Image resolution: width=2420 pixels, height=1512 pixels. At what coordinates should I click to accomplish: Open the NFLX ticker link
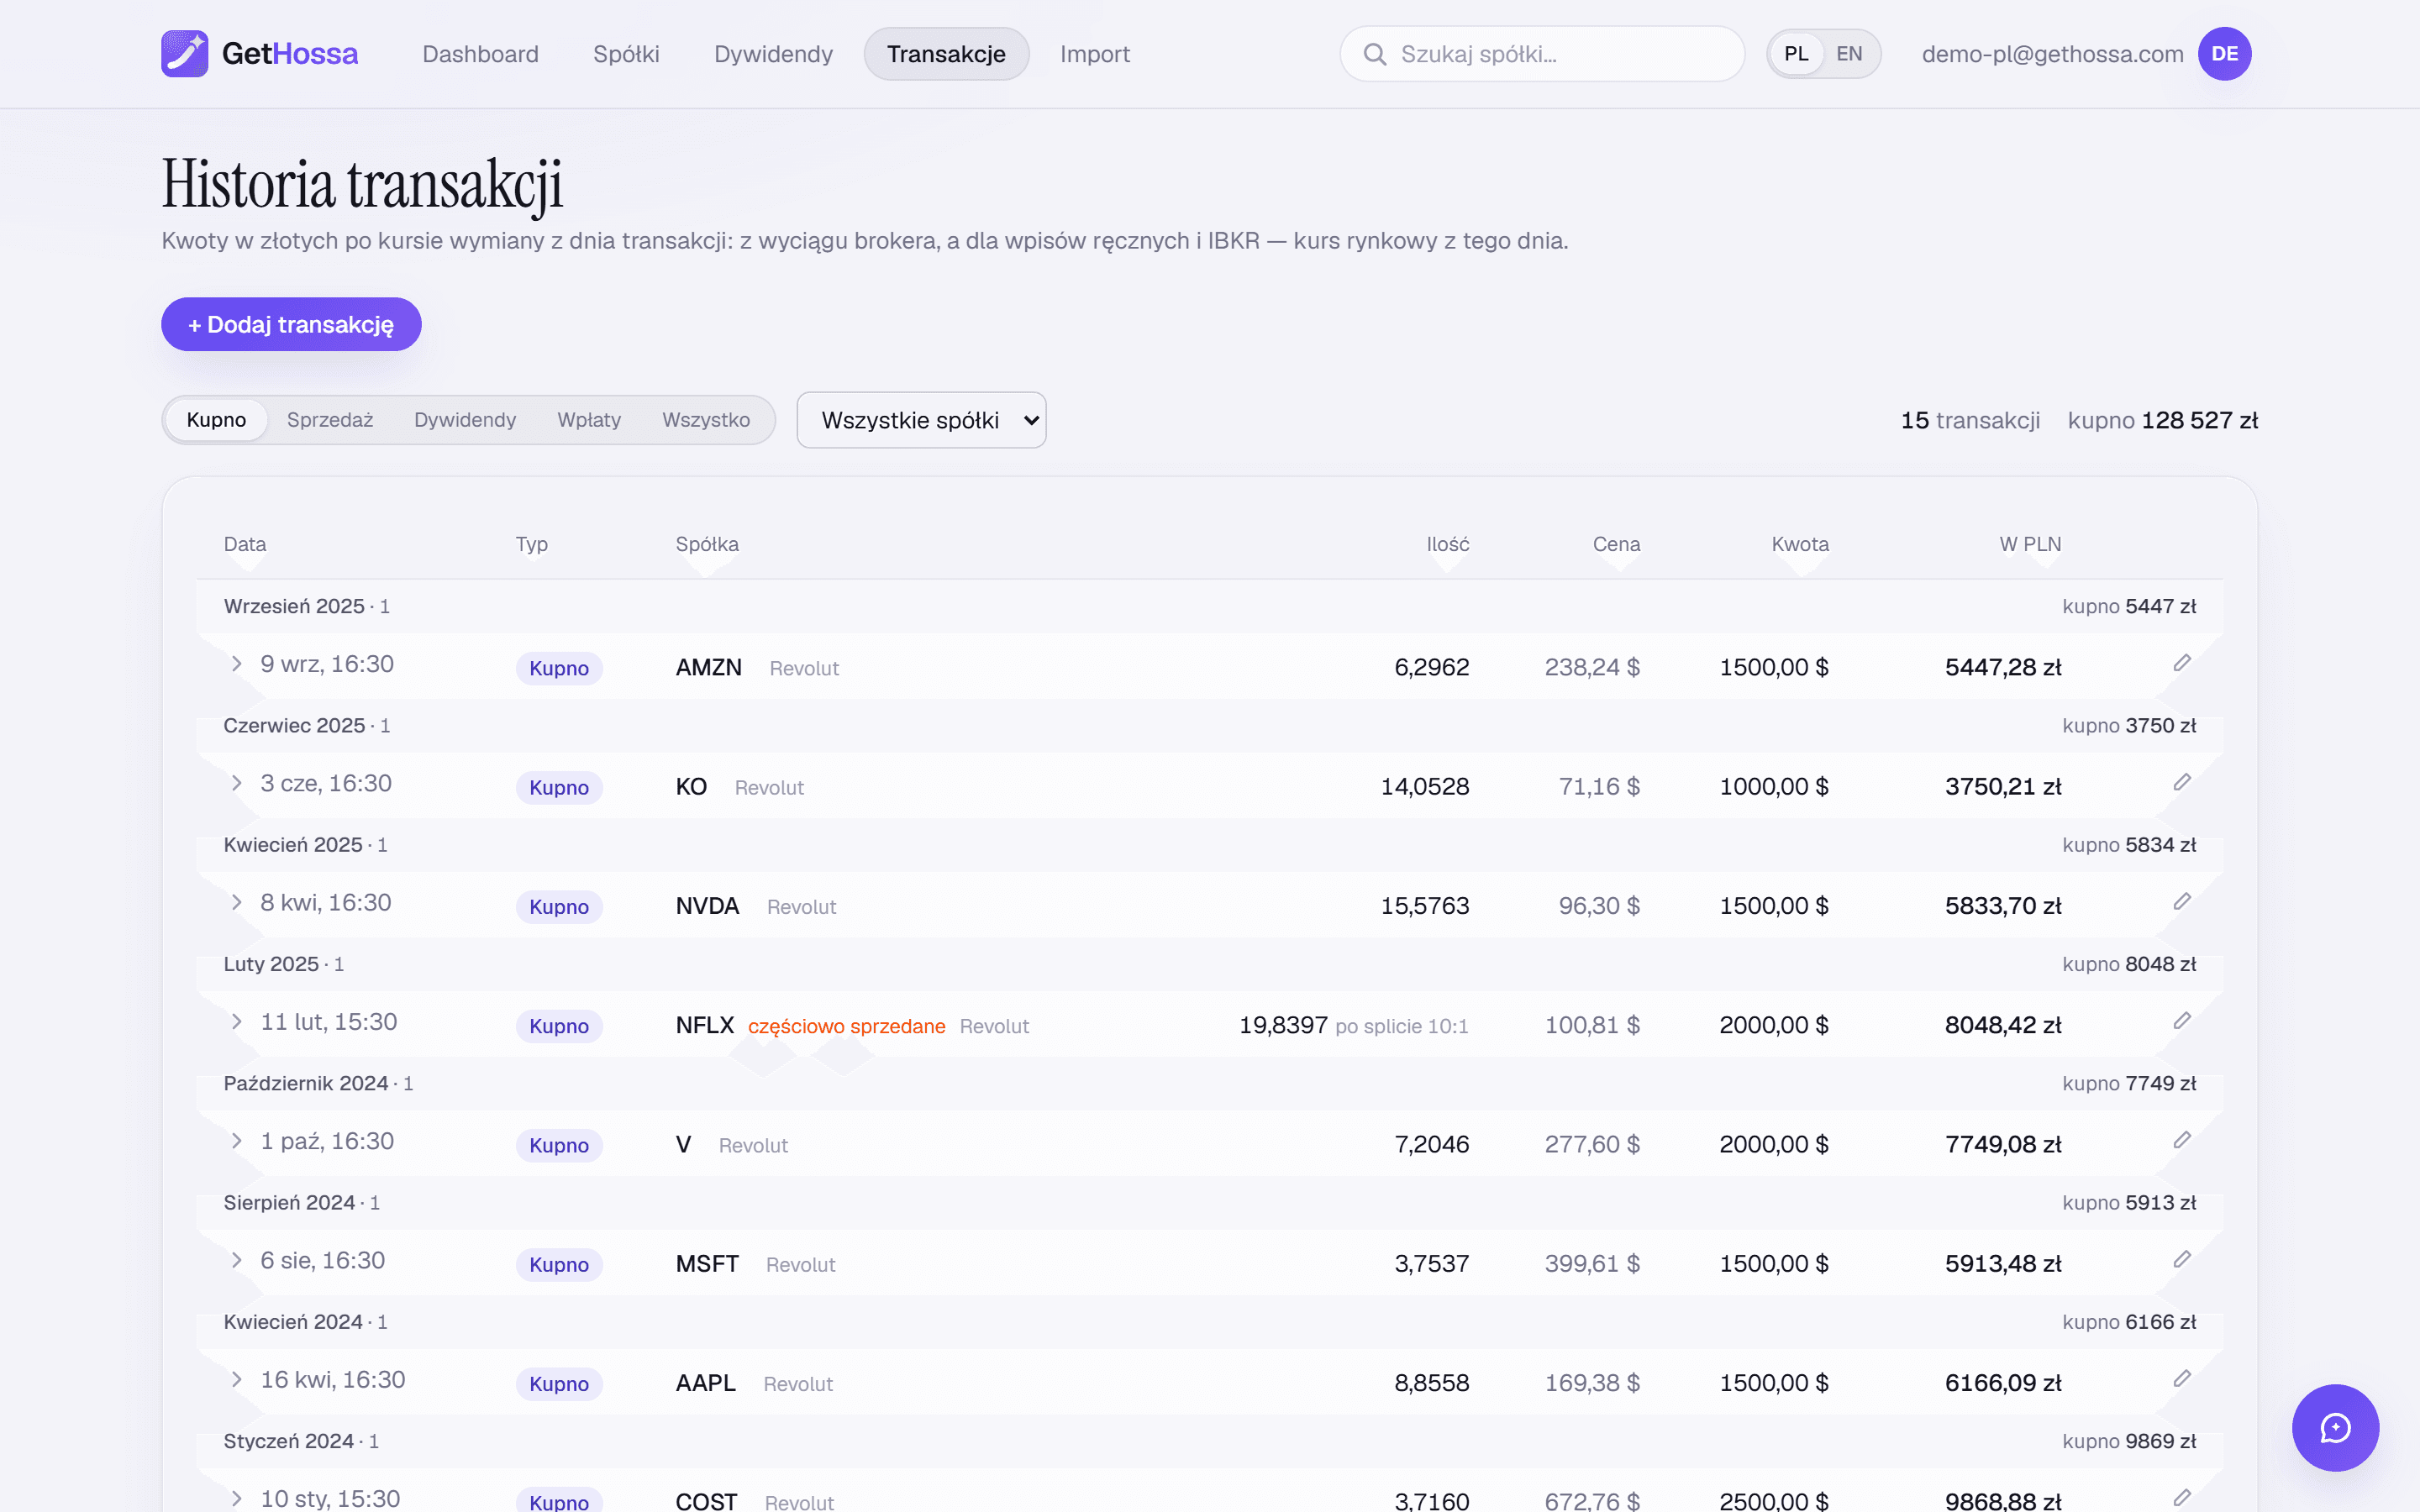click(x=705, y=1025)
